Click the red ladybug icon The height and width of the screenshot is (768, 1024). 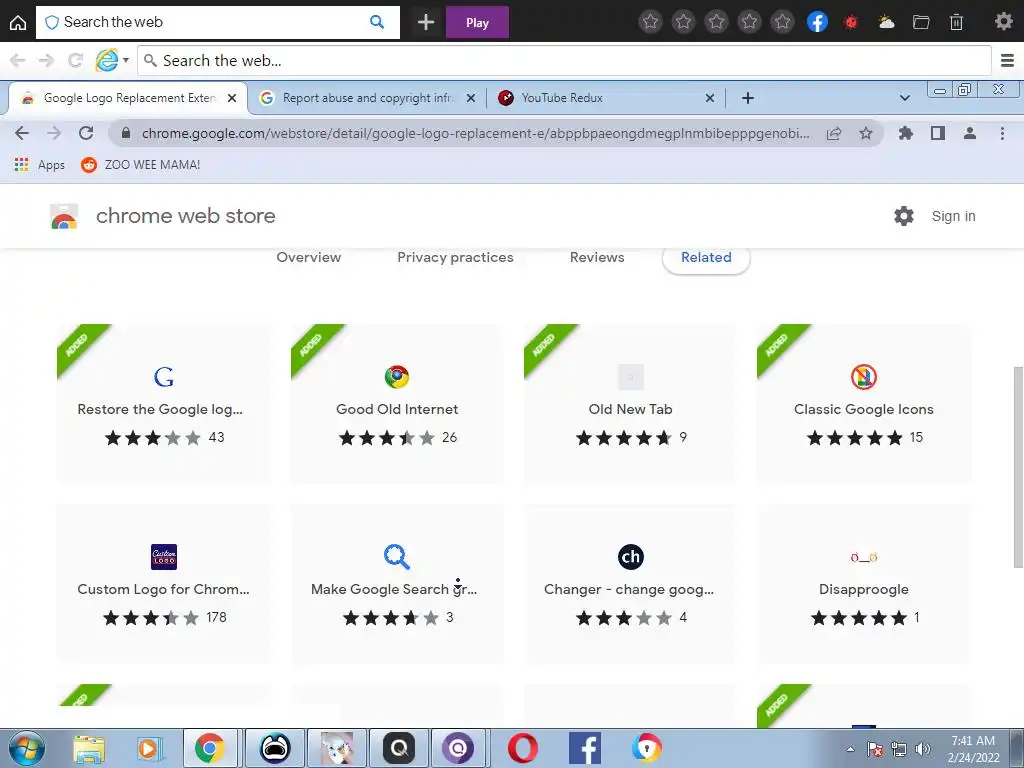tap(850, 22)
